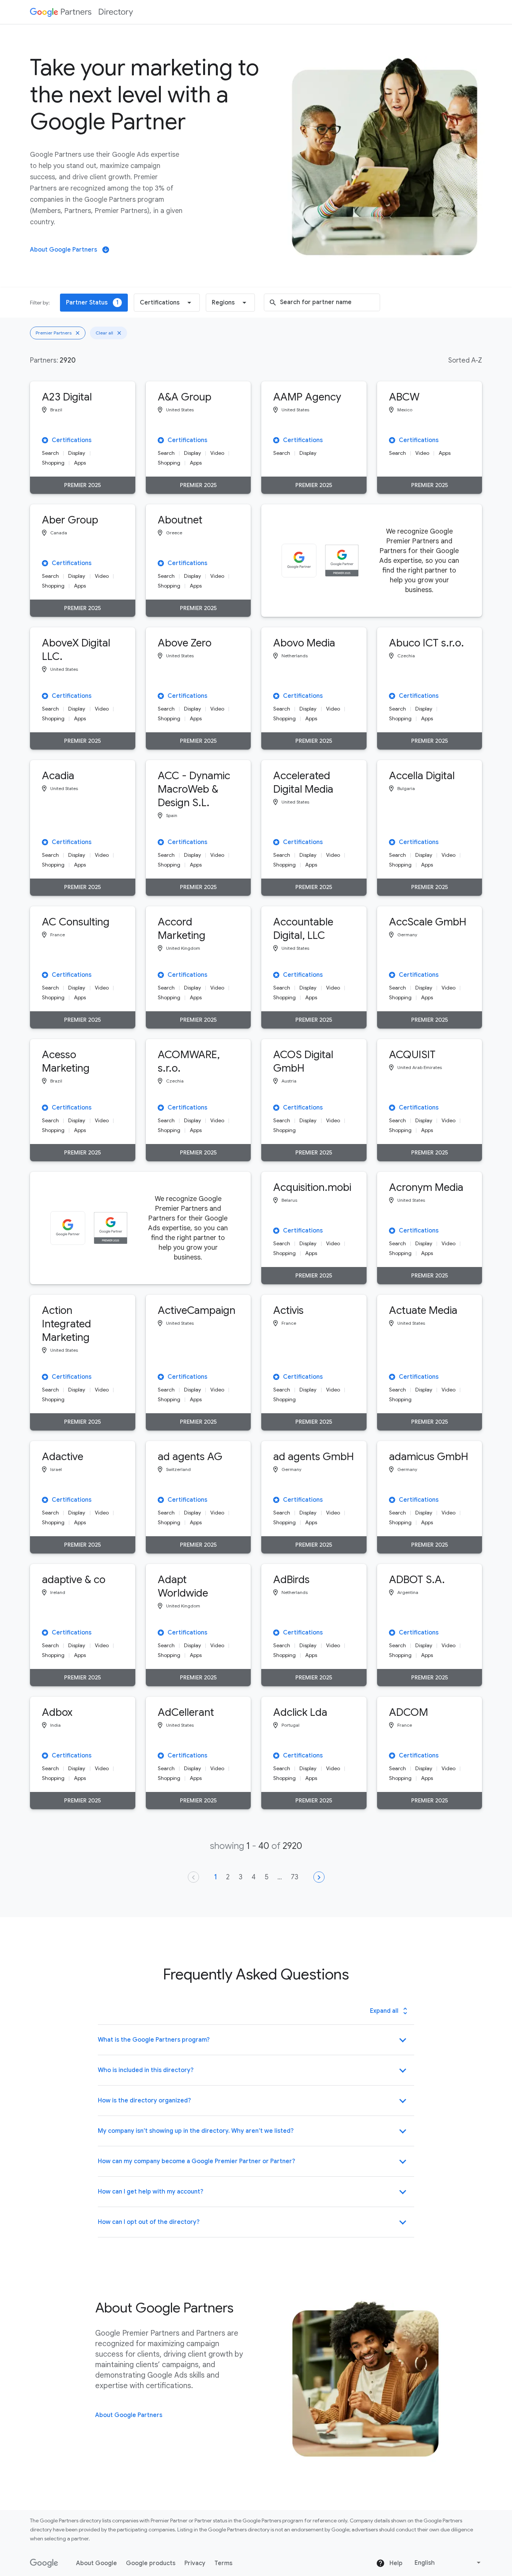The width and height of the screenshot is (512, 2576).
Task: Click certifications icon on ACOMWARE, s.r.o. card
Action: [161, 1108]
